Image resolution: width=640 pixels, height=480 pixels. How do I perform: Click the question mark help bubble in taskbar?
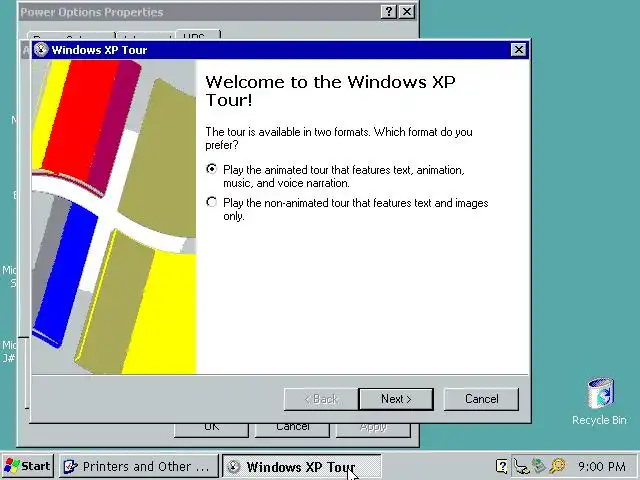(x=502, y=466)
